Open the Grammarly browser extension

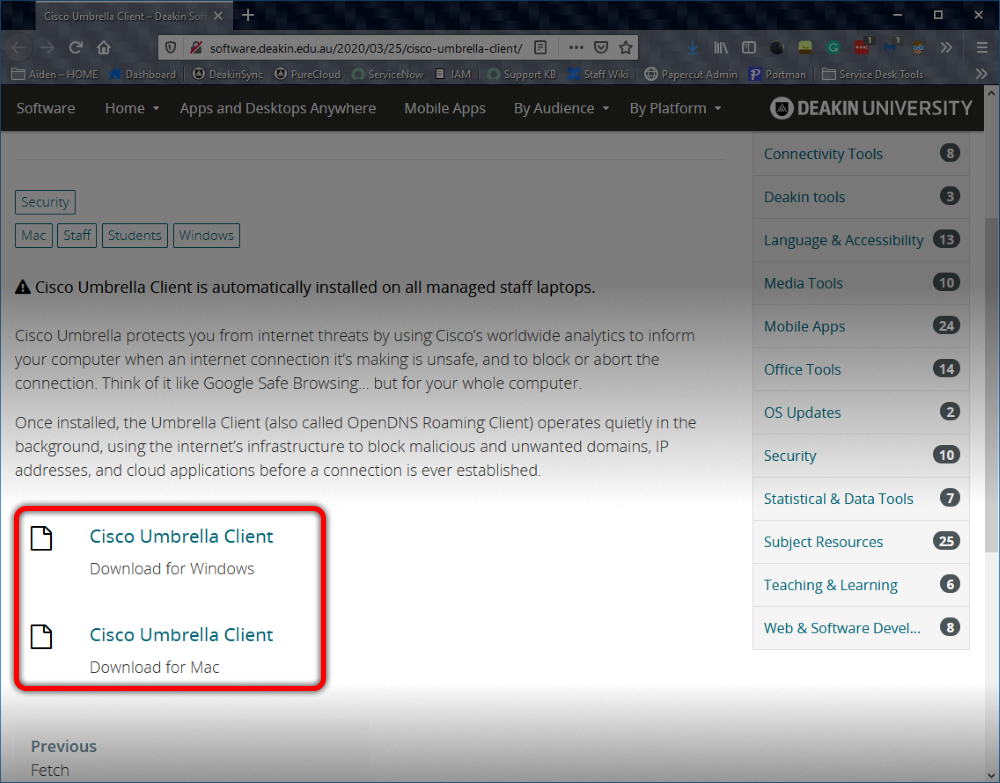pos(832,47)
